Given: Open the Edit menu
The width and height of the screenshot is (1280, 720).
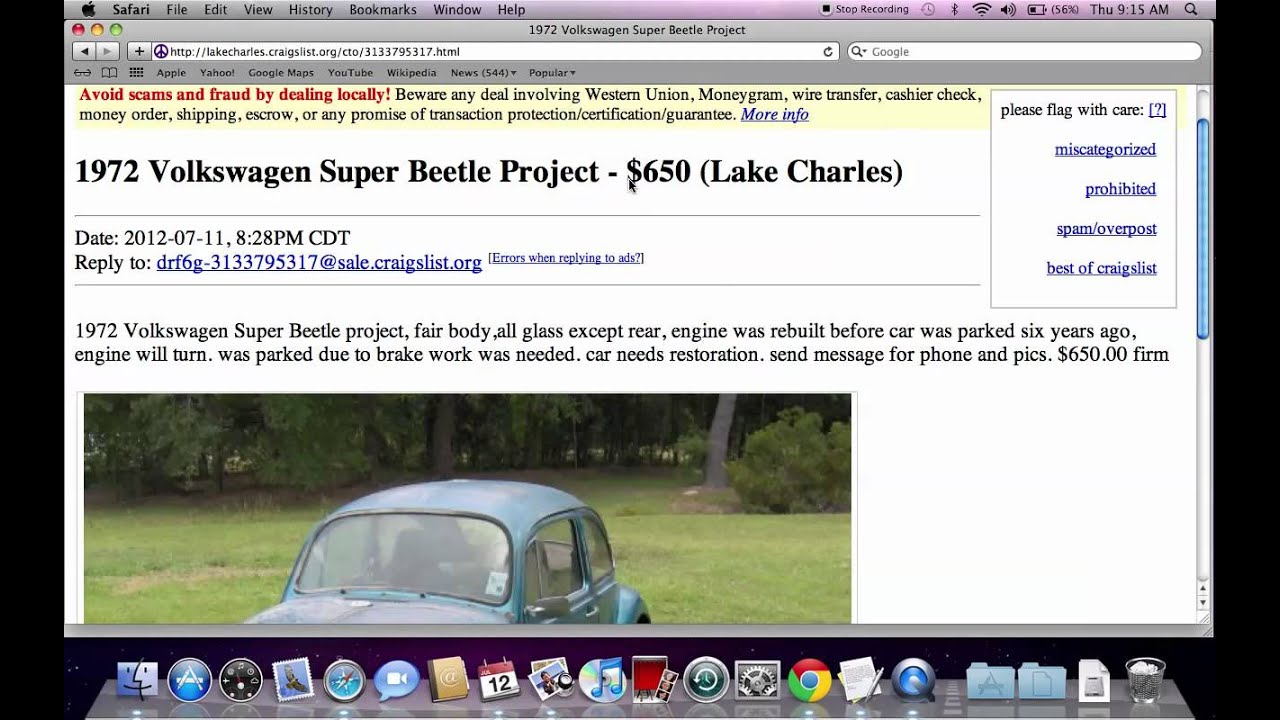Looking at the screenshot, I should pos(215,10).
